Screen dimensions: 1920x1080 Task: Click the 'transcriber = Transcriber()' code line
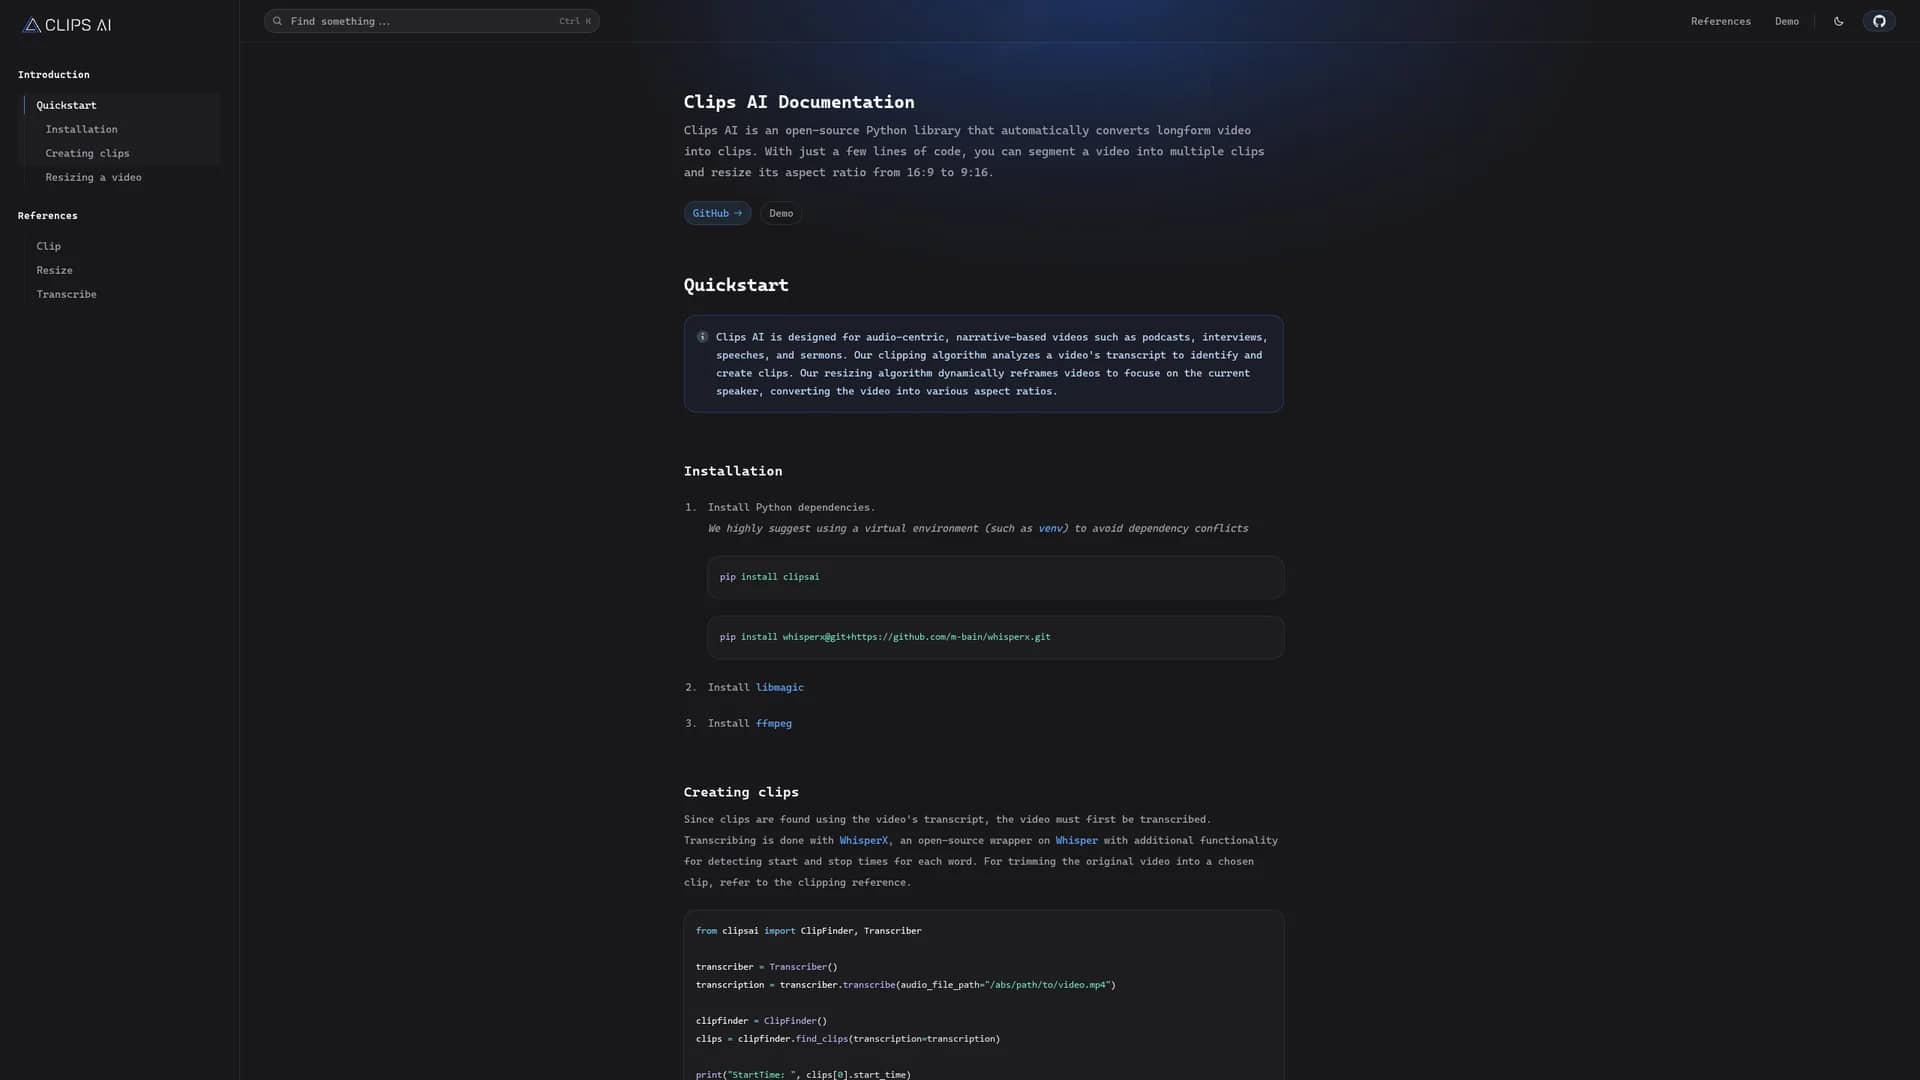[766, 967]
